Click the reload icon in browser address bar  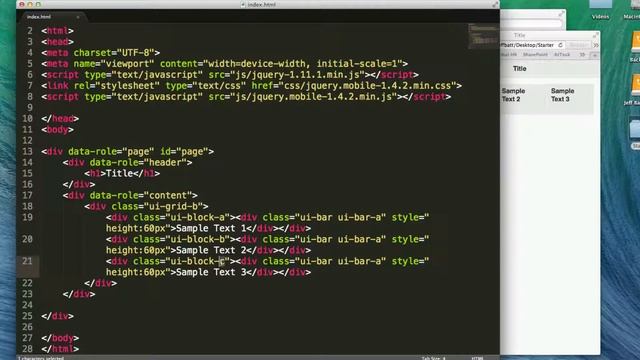[560, 45]
